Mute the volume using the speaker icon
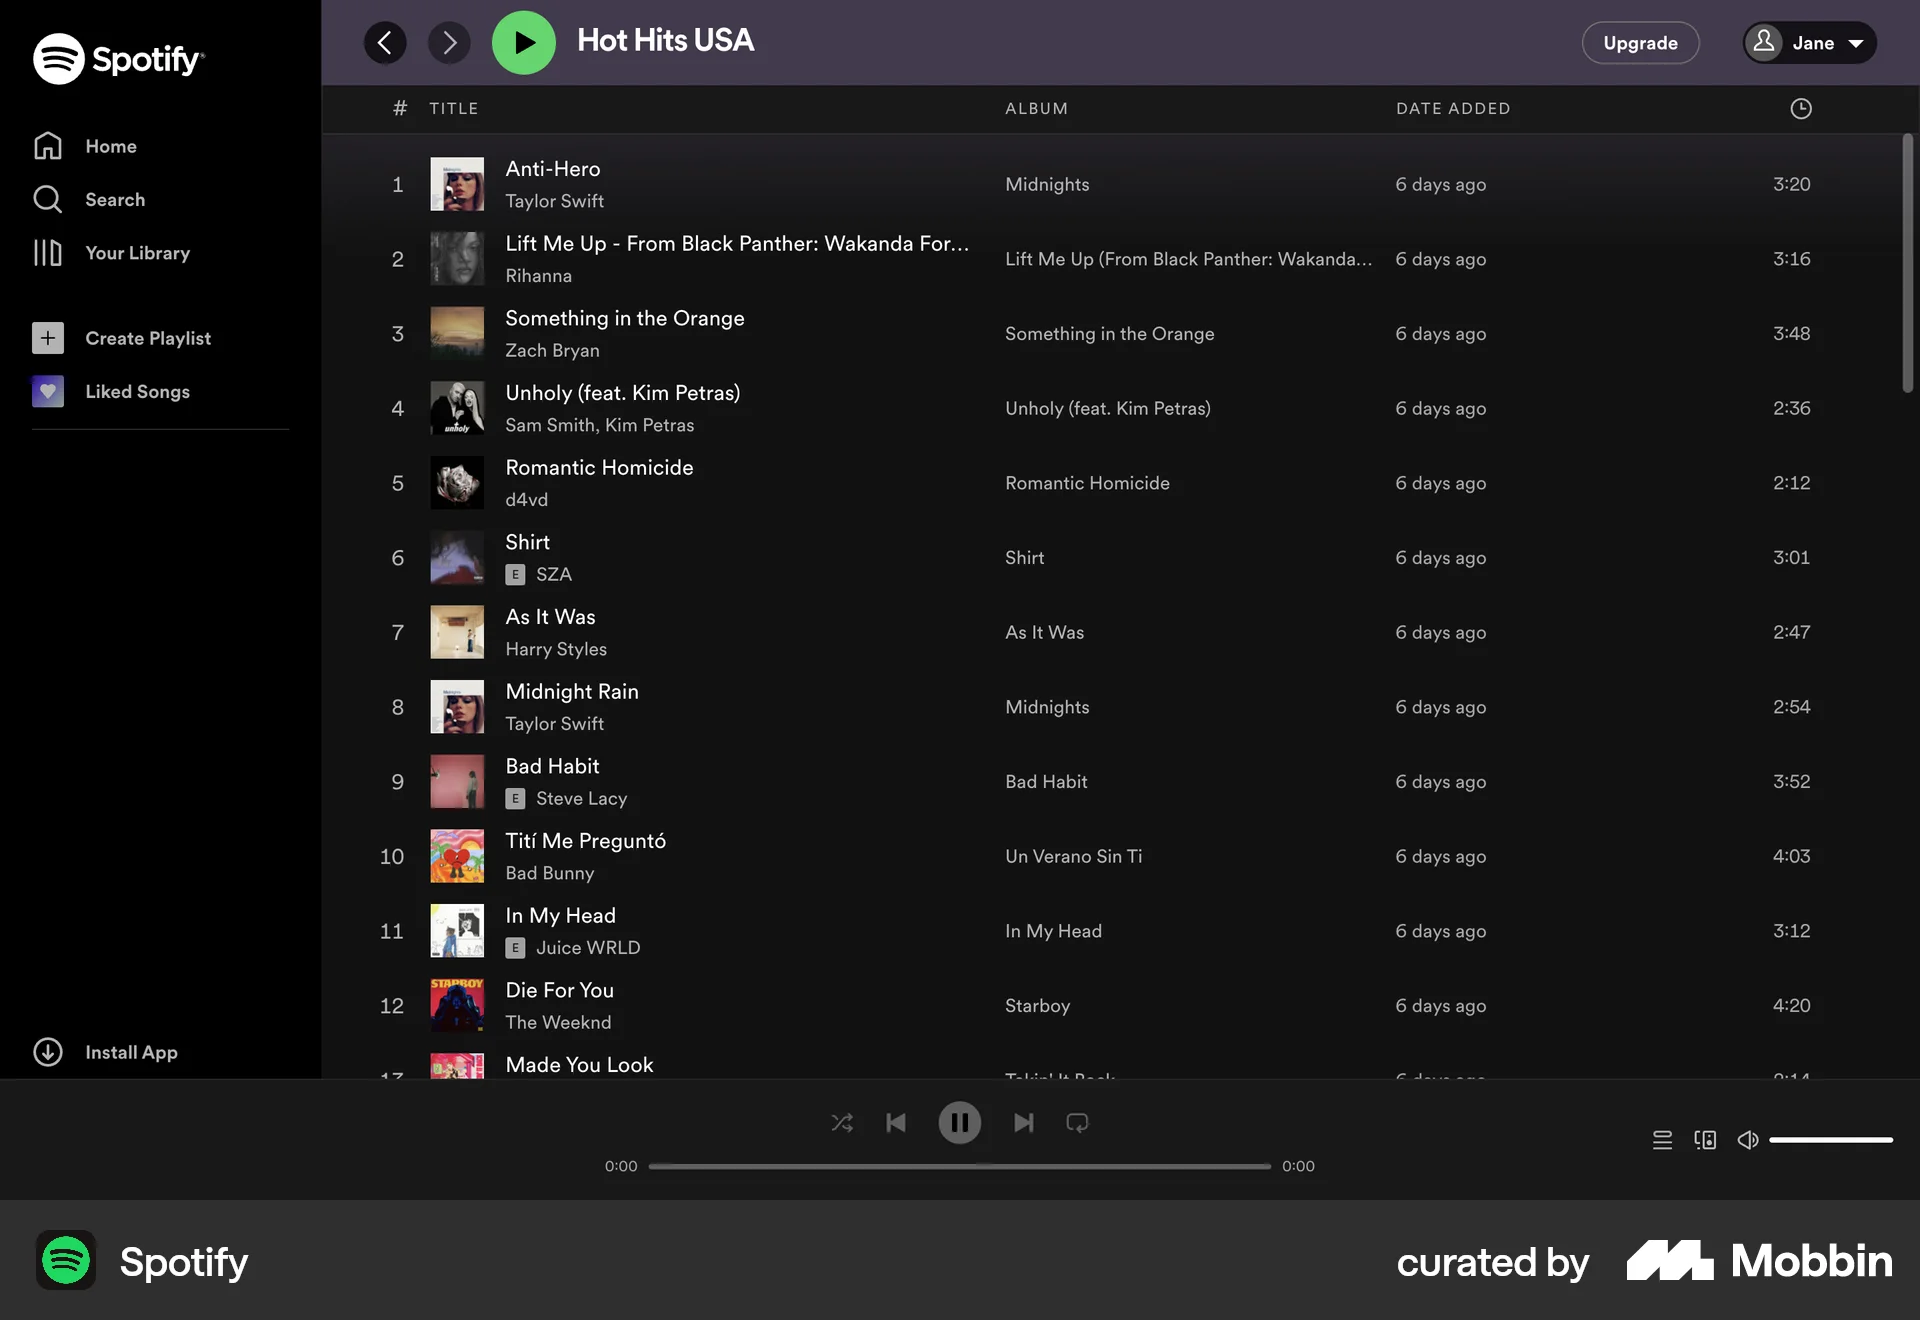The height and width of the screenshot is (1320, 1920). pyautogui.click(x=1748, y=1139)
